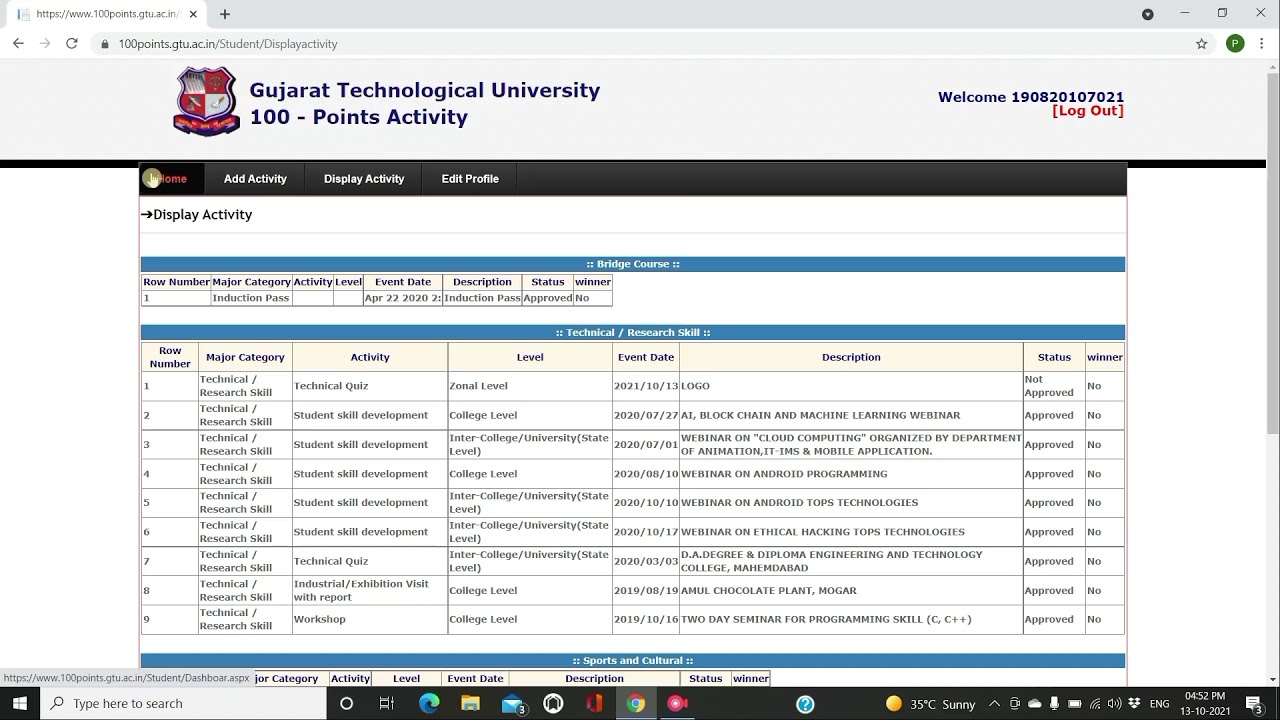This screenshot has height=720, width=1280.
Task: Click the microphone tray icon
Action: click(1054, 704)
